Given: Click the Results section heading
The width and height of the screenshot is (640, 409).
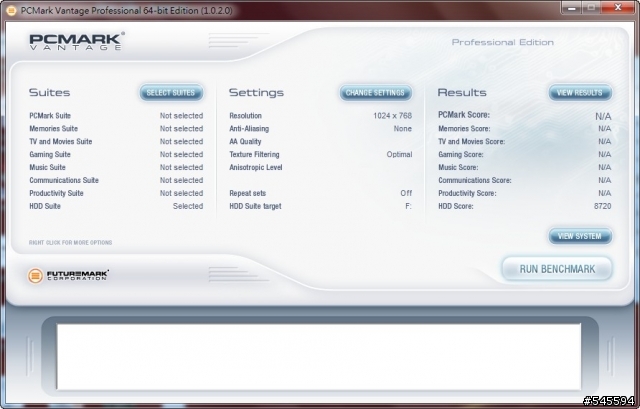Looking at the screenshot, I should tap(462, 93).
